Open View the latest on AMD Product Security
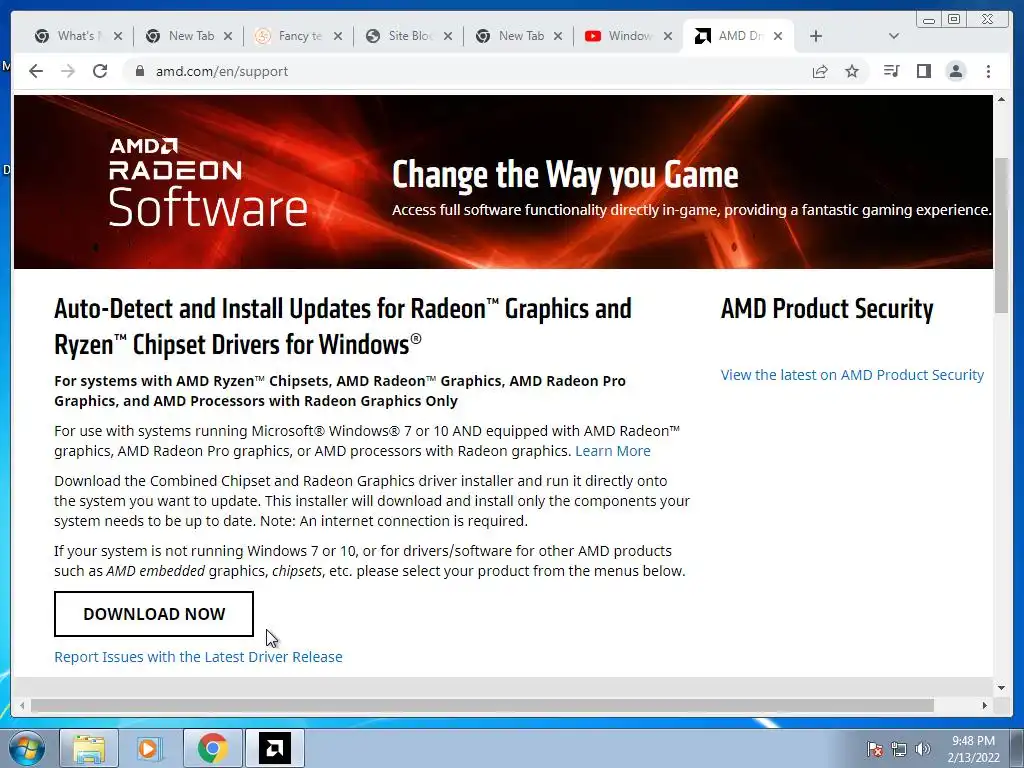Viewport: 1024px width, 768px height. [x=852, y=375]
